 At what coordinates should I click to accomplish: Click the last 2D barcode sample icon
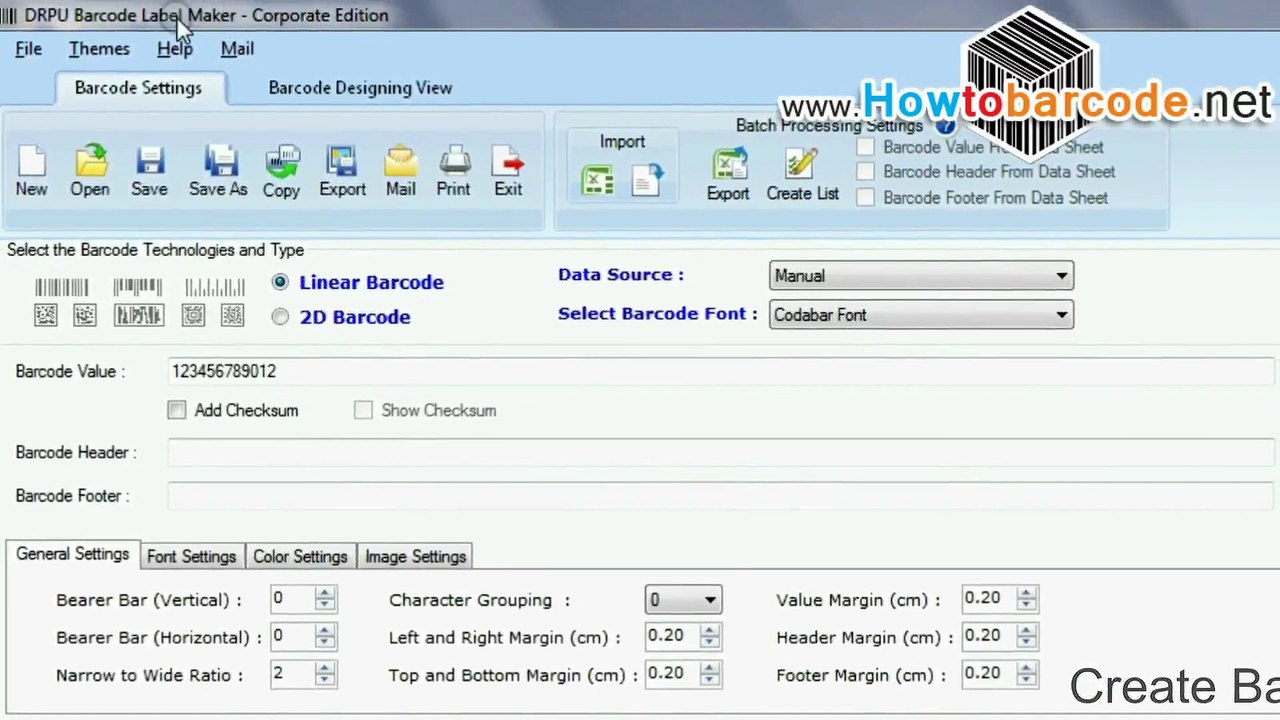coord(232,315)
